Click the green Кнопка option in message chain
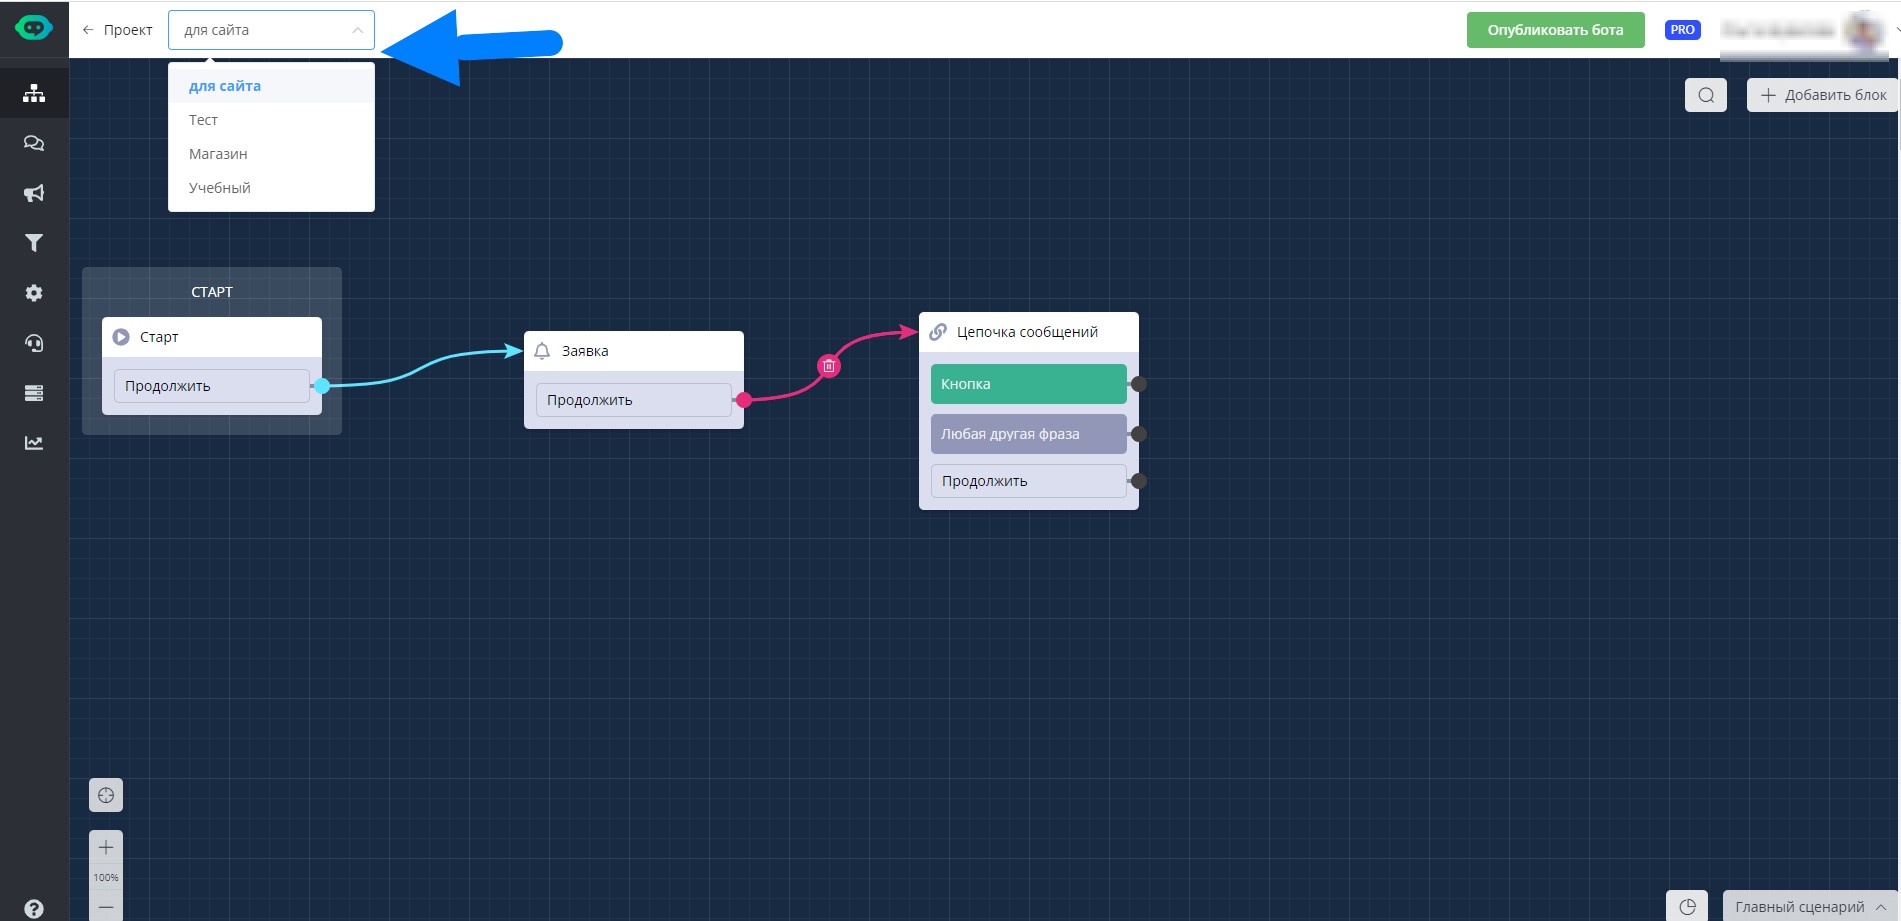This screenshot has width=1901, height=921. 1028,384
